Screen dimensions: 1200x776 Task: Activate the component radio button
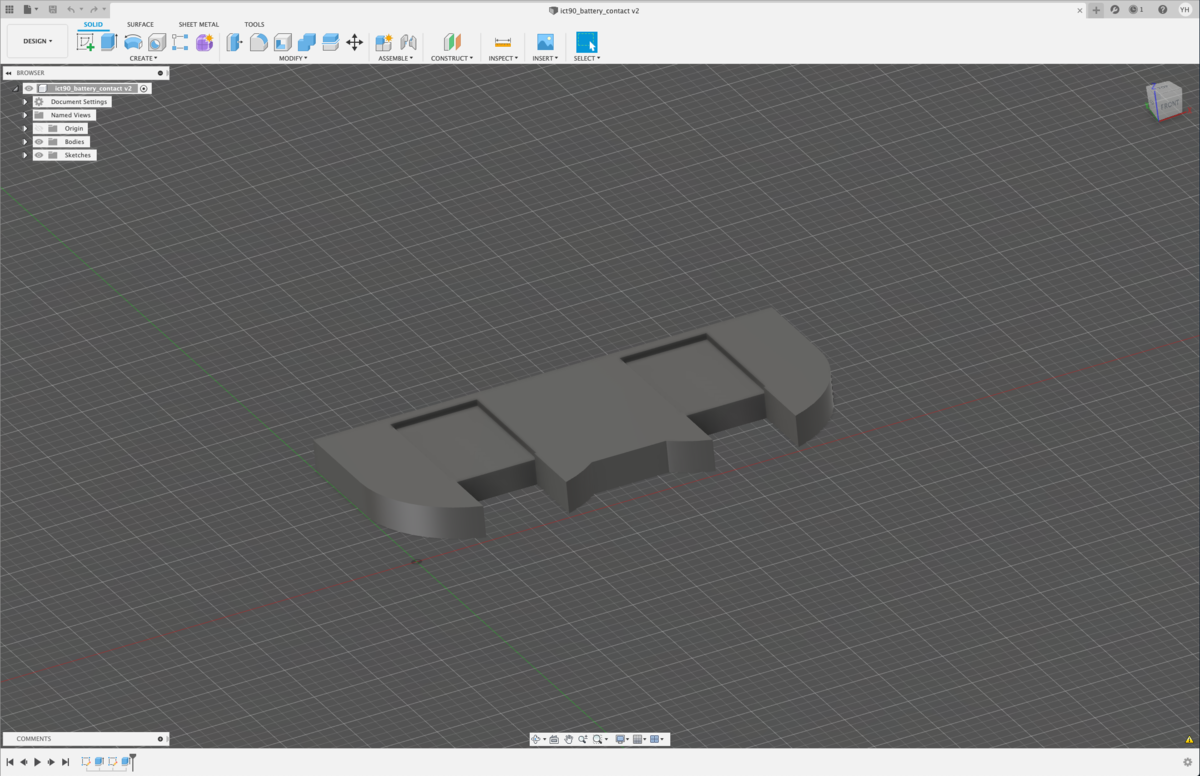(x=144, y=88)
